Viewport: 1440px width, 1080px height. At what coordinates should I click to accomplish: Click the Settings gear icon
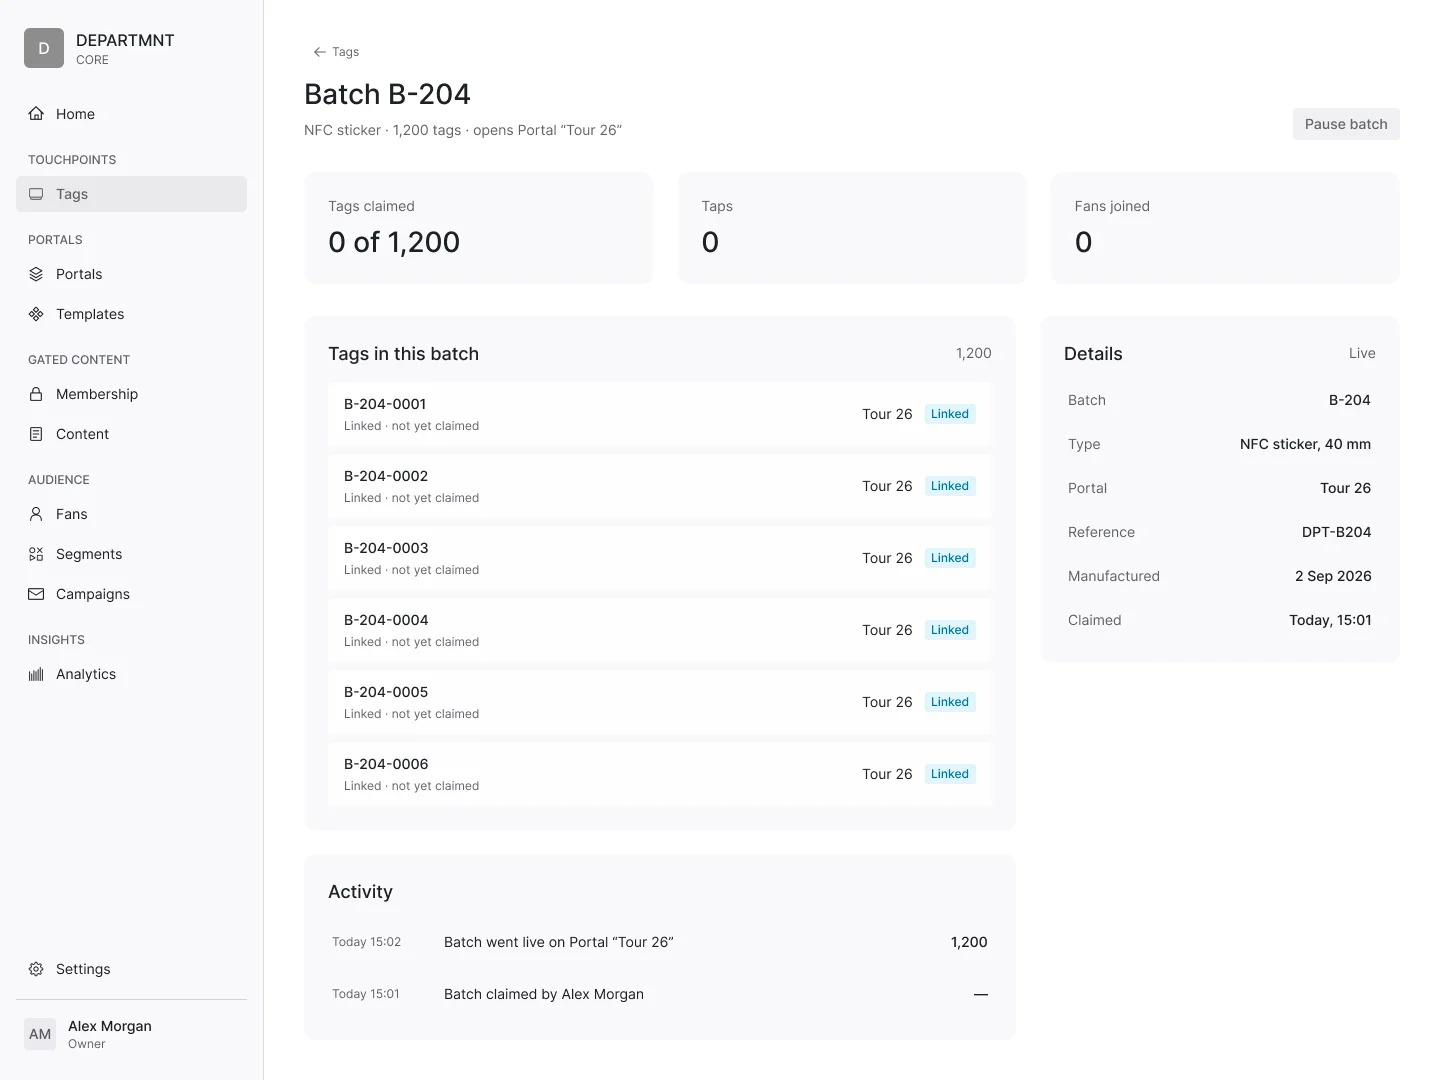[x=36, y=969]
